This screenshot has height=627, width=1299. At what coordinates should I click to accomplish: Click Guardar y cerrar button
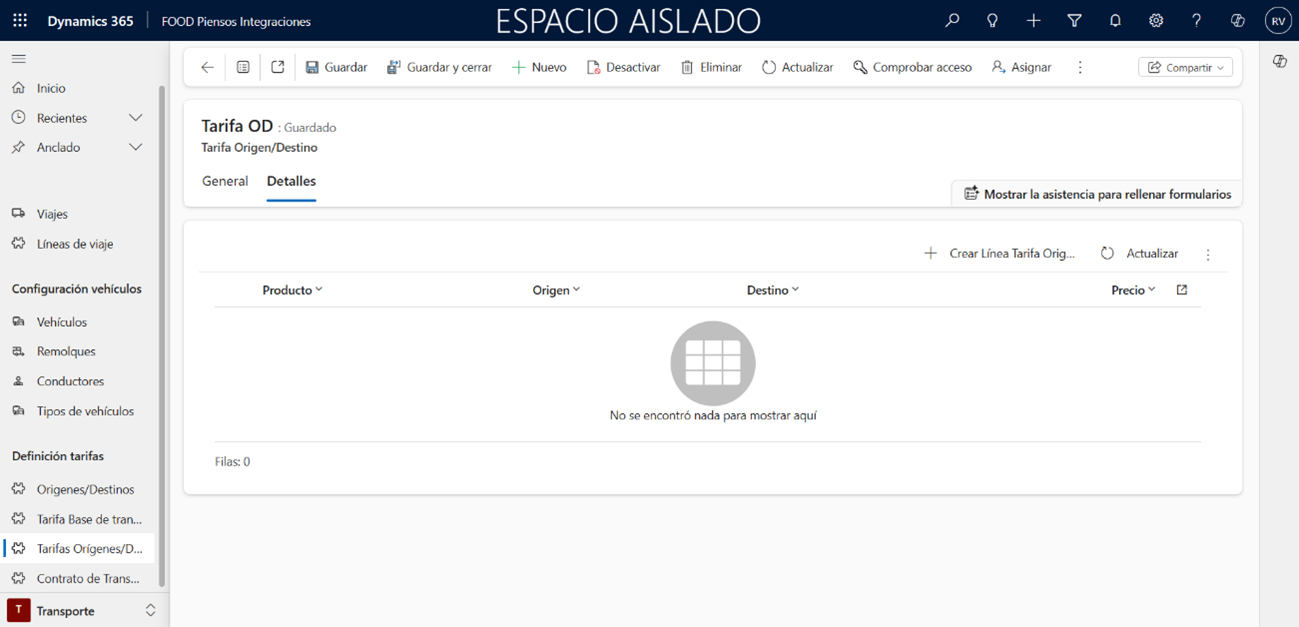coord(439,67)
